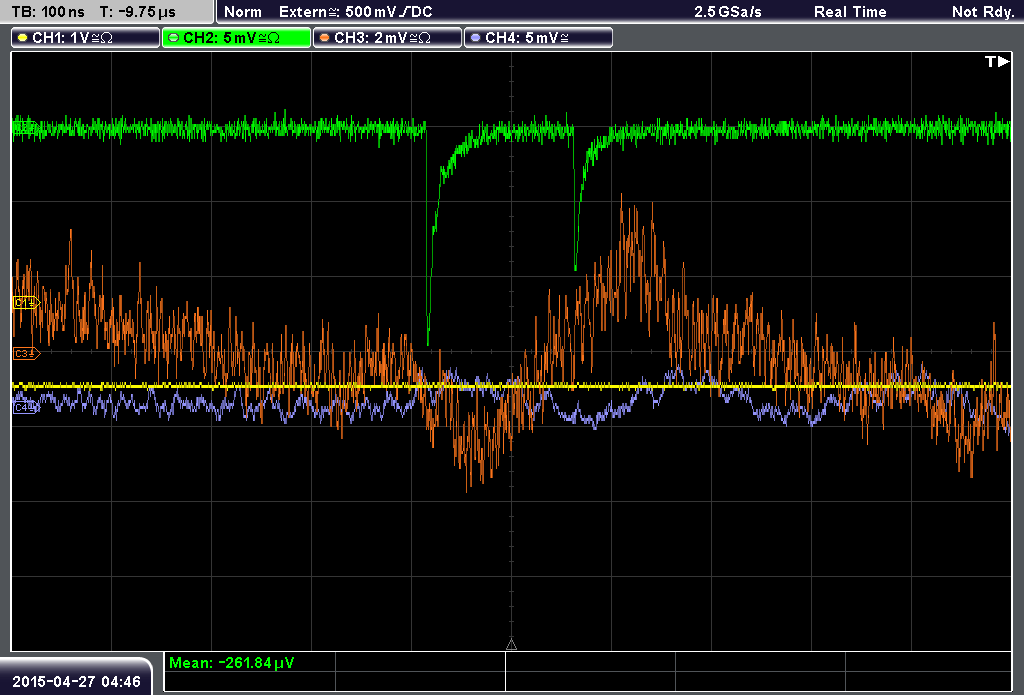Click the Norm trigger mode label
This screenshot has height=695, width=1024.
(x=243, y=12)
